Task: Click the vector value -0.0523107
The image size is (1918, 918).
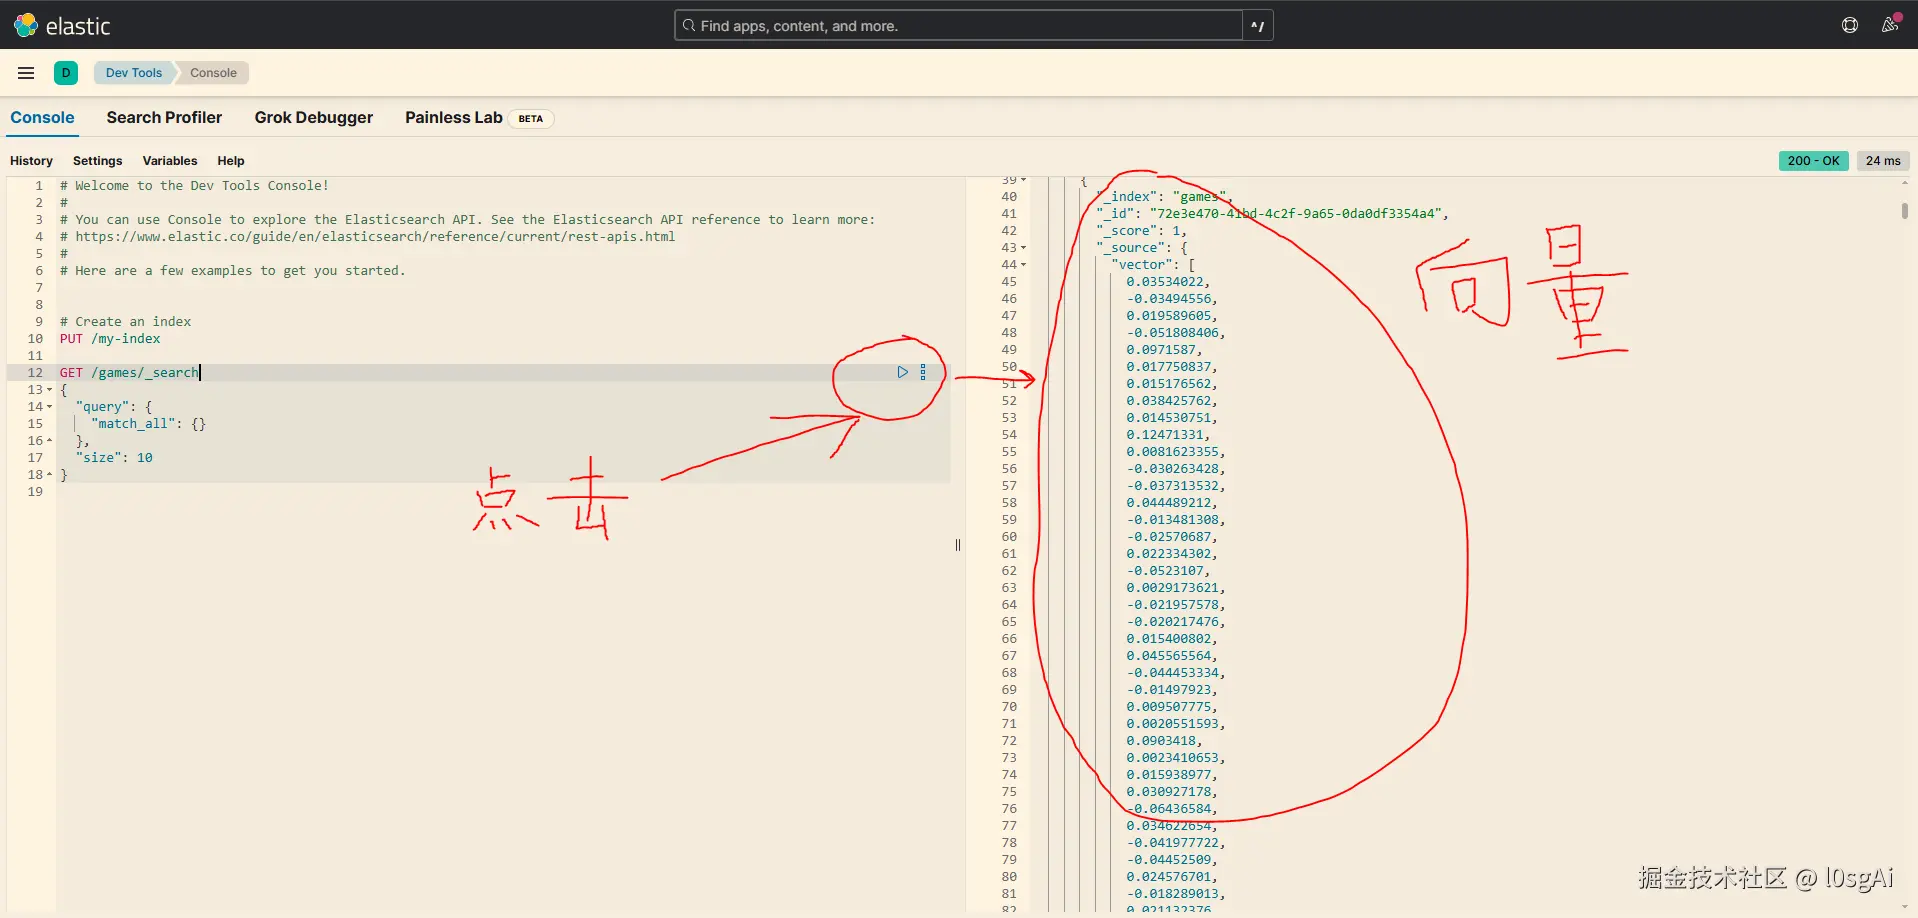Action: point(1168,571)
